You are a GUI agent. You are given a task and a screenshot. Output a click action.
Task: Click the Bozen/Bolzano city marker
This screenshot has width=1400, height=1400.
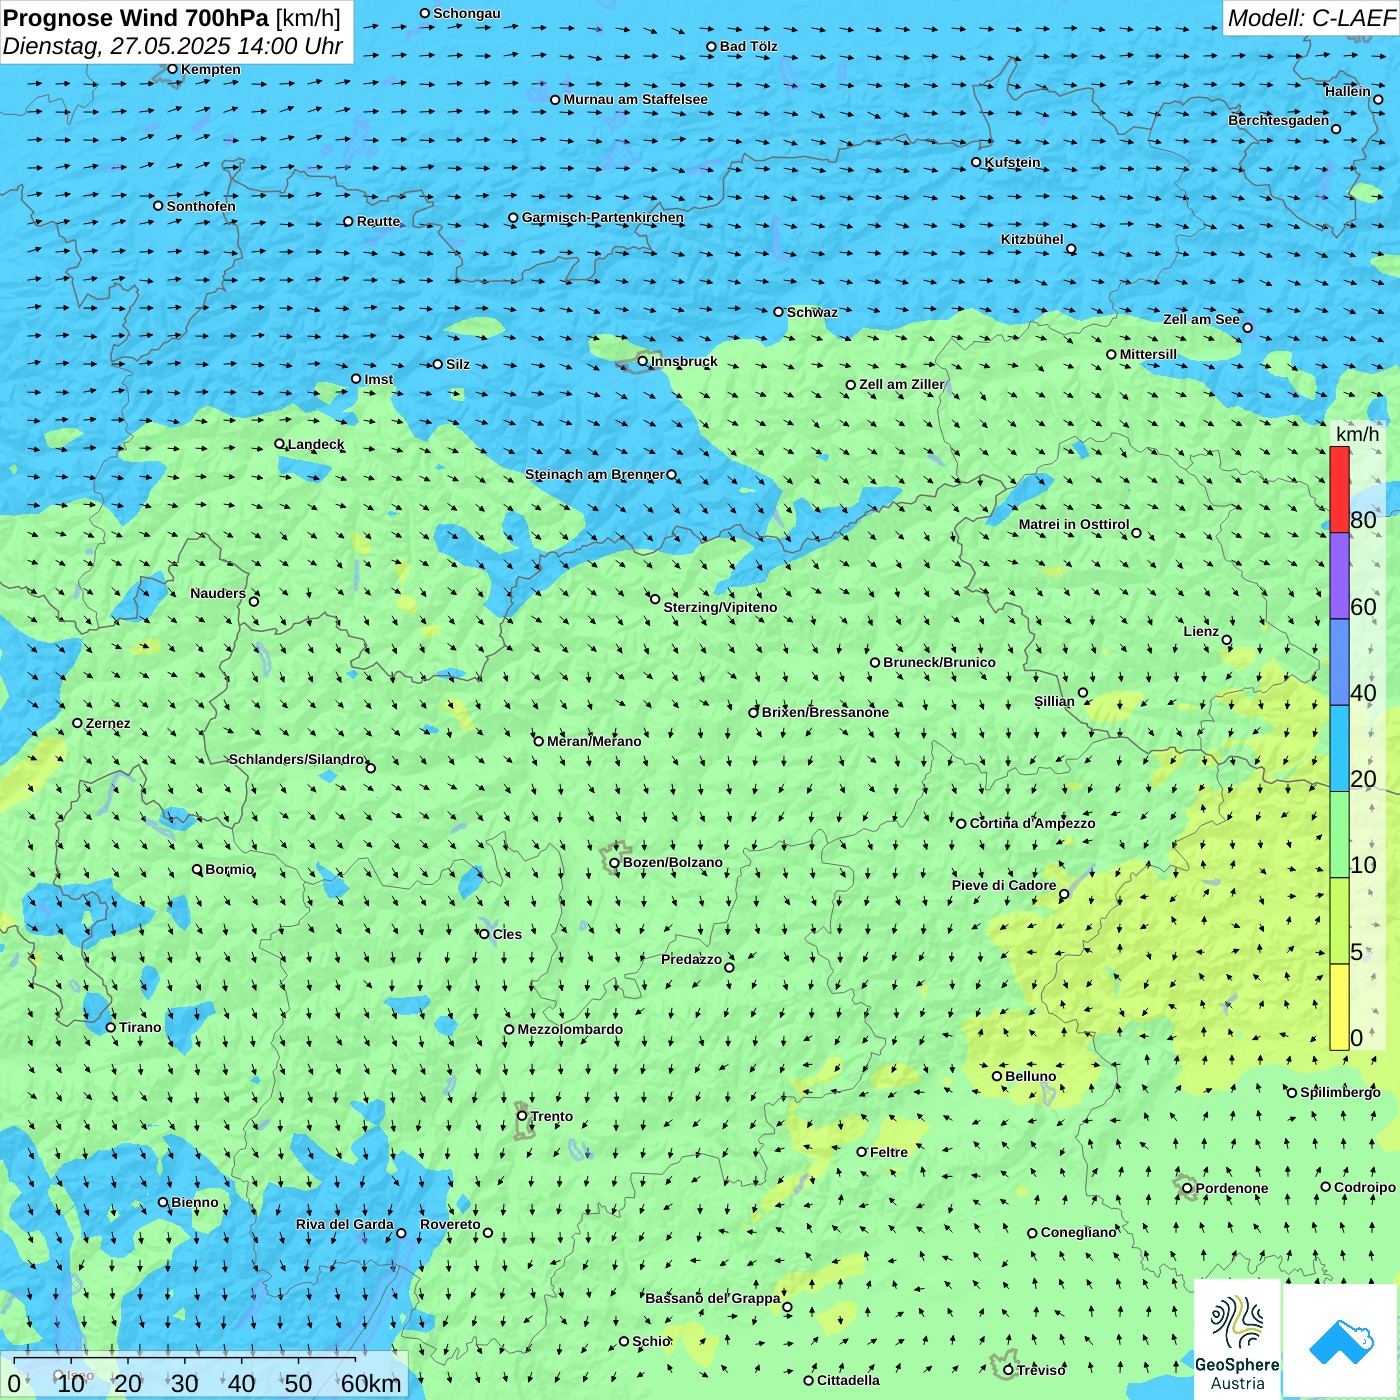(x=615, y=863)
